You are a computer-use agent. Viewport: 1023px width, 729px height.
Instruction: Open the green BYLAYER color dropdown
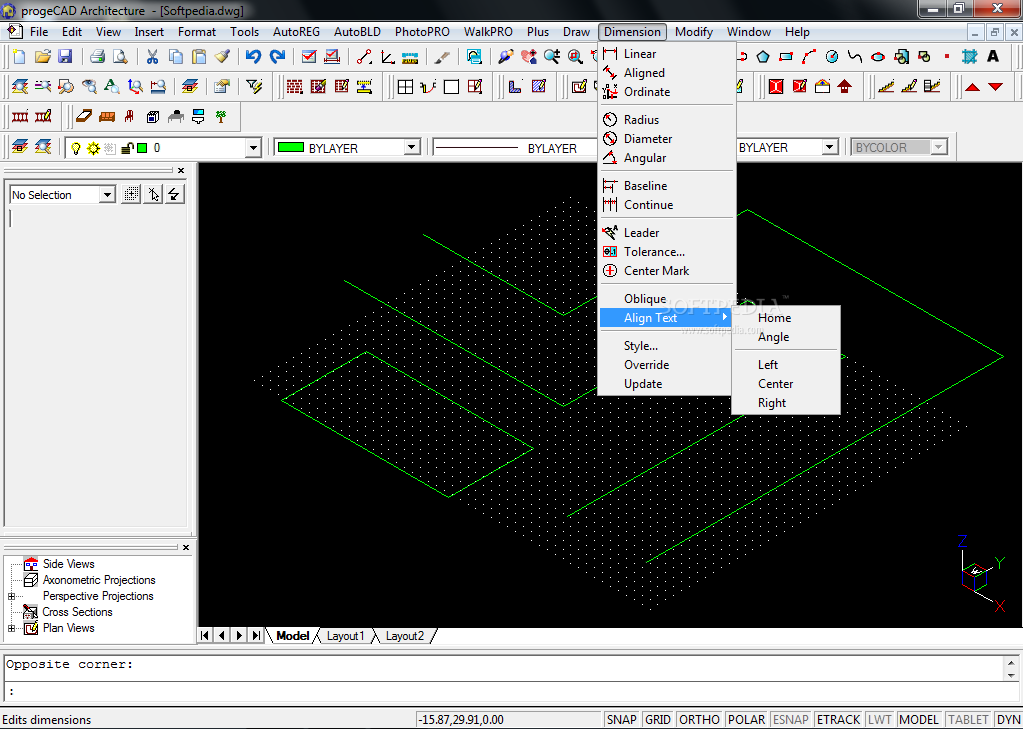tap(412, 147)
